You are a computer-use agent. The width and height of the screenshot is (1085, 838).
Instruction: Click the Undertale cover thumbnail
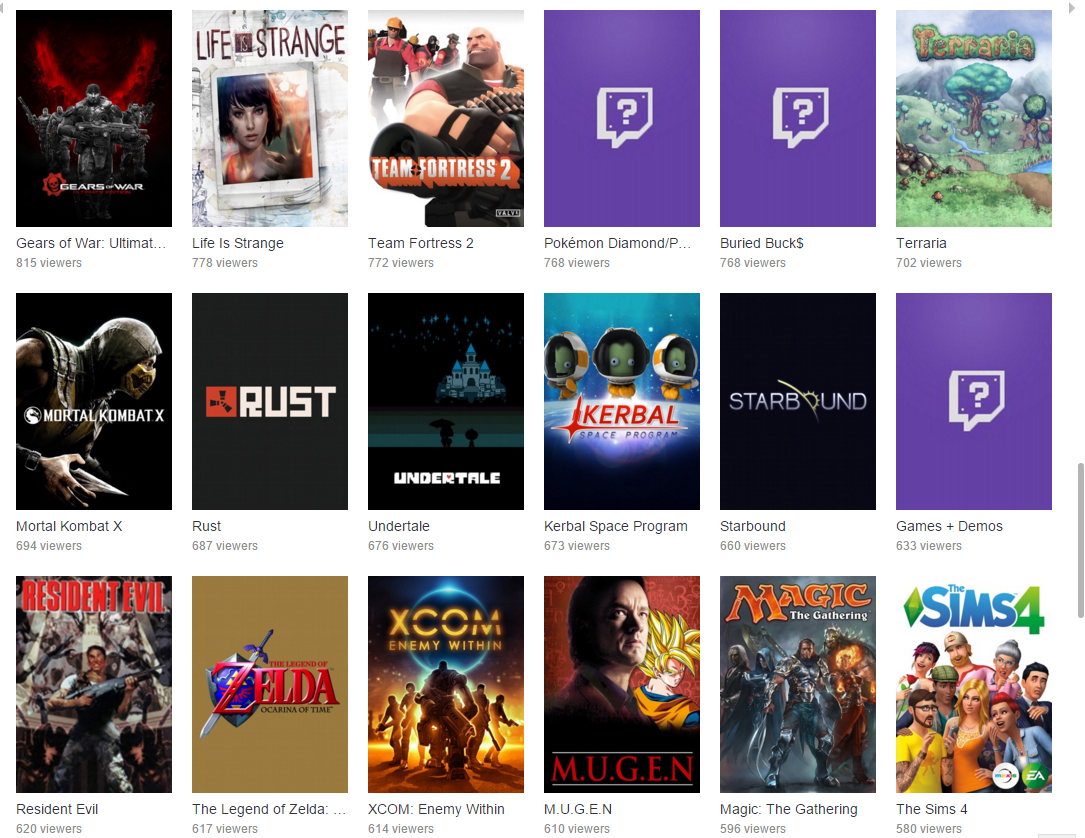pos(446,401)
